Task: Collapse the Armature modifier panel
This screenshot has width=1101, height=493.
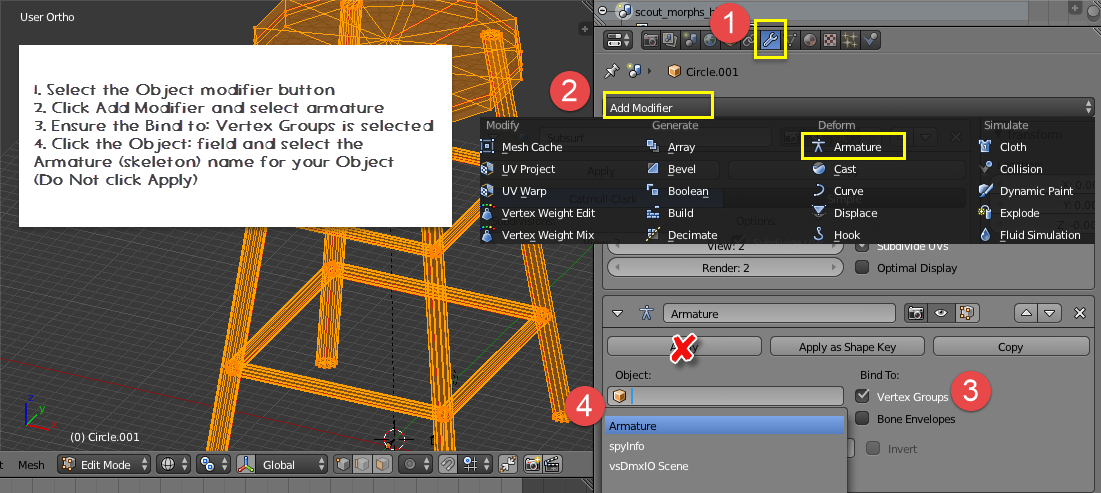Action: coord(617,313)
